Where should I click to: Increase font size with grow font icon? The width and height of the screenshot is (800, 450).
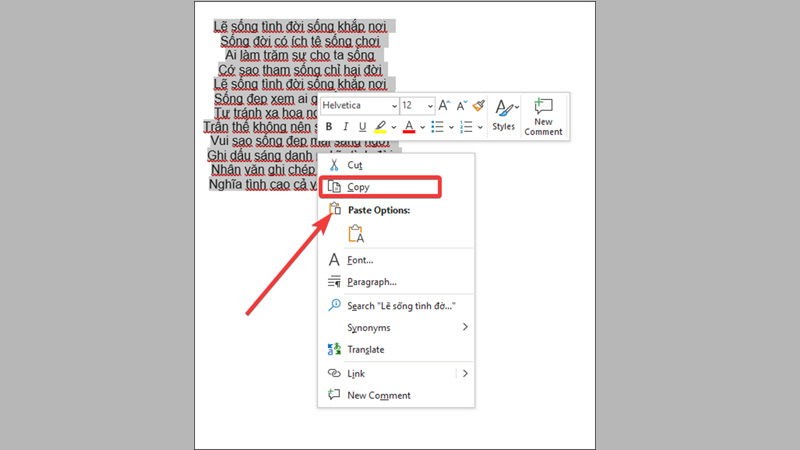pos(444,105)
